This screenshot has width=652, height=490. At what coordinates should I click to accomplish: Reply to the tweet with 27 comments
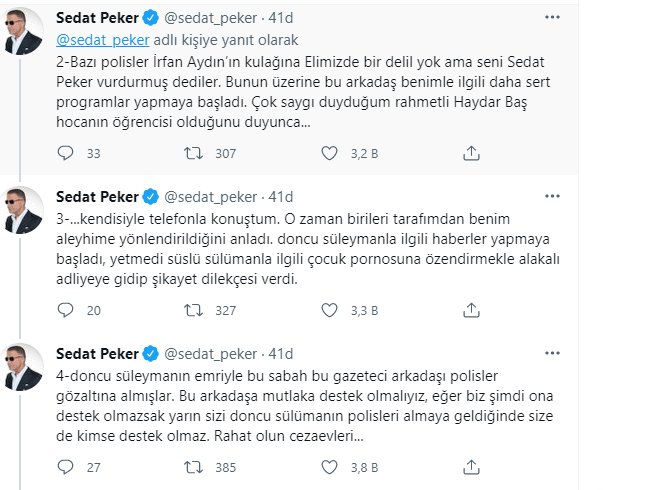tap(65, 467)
